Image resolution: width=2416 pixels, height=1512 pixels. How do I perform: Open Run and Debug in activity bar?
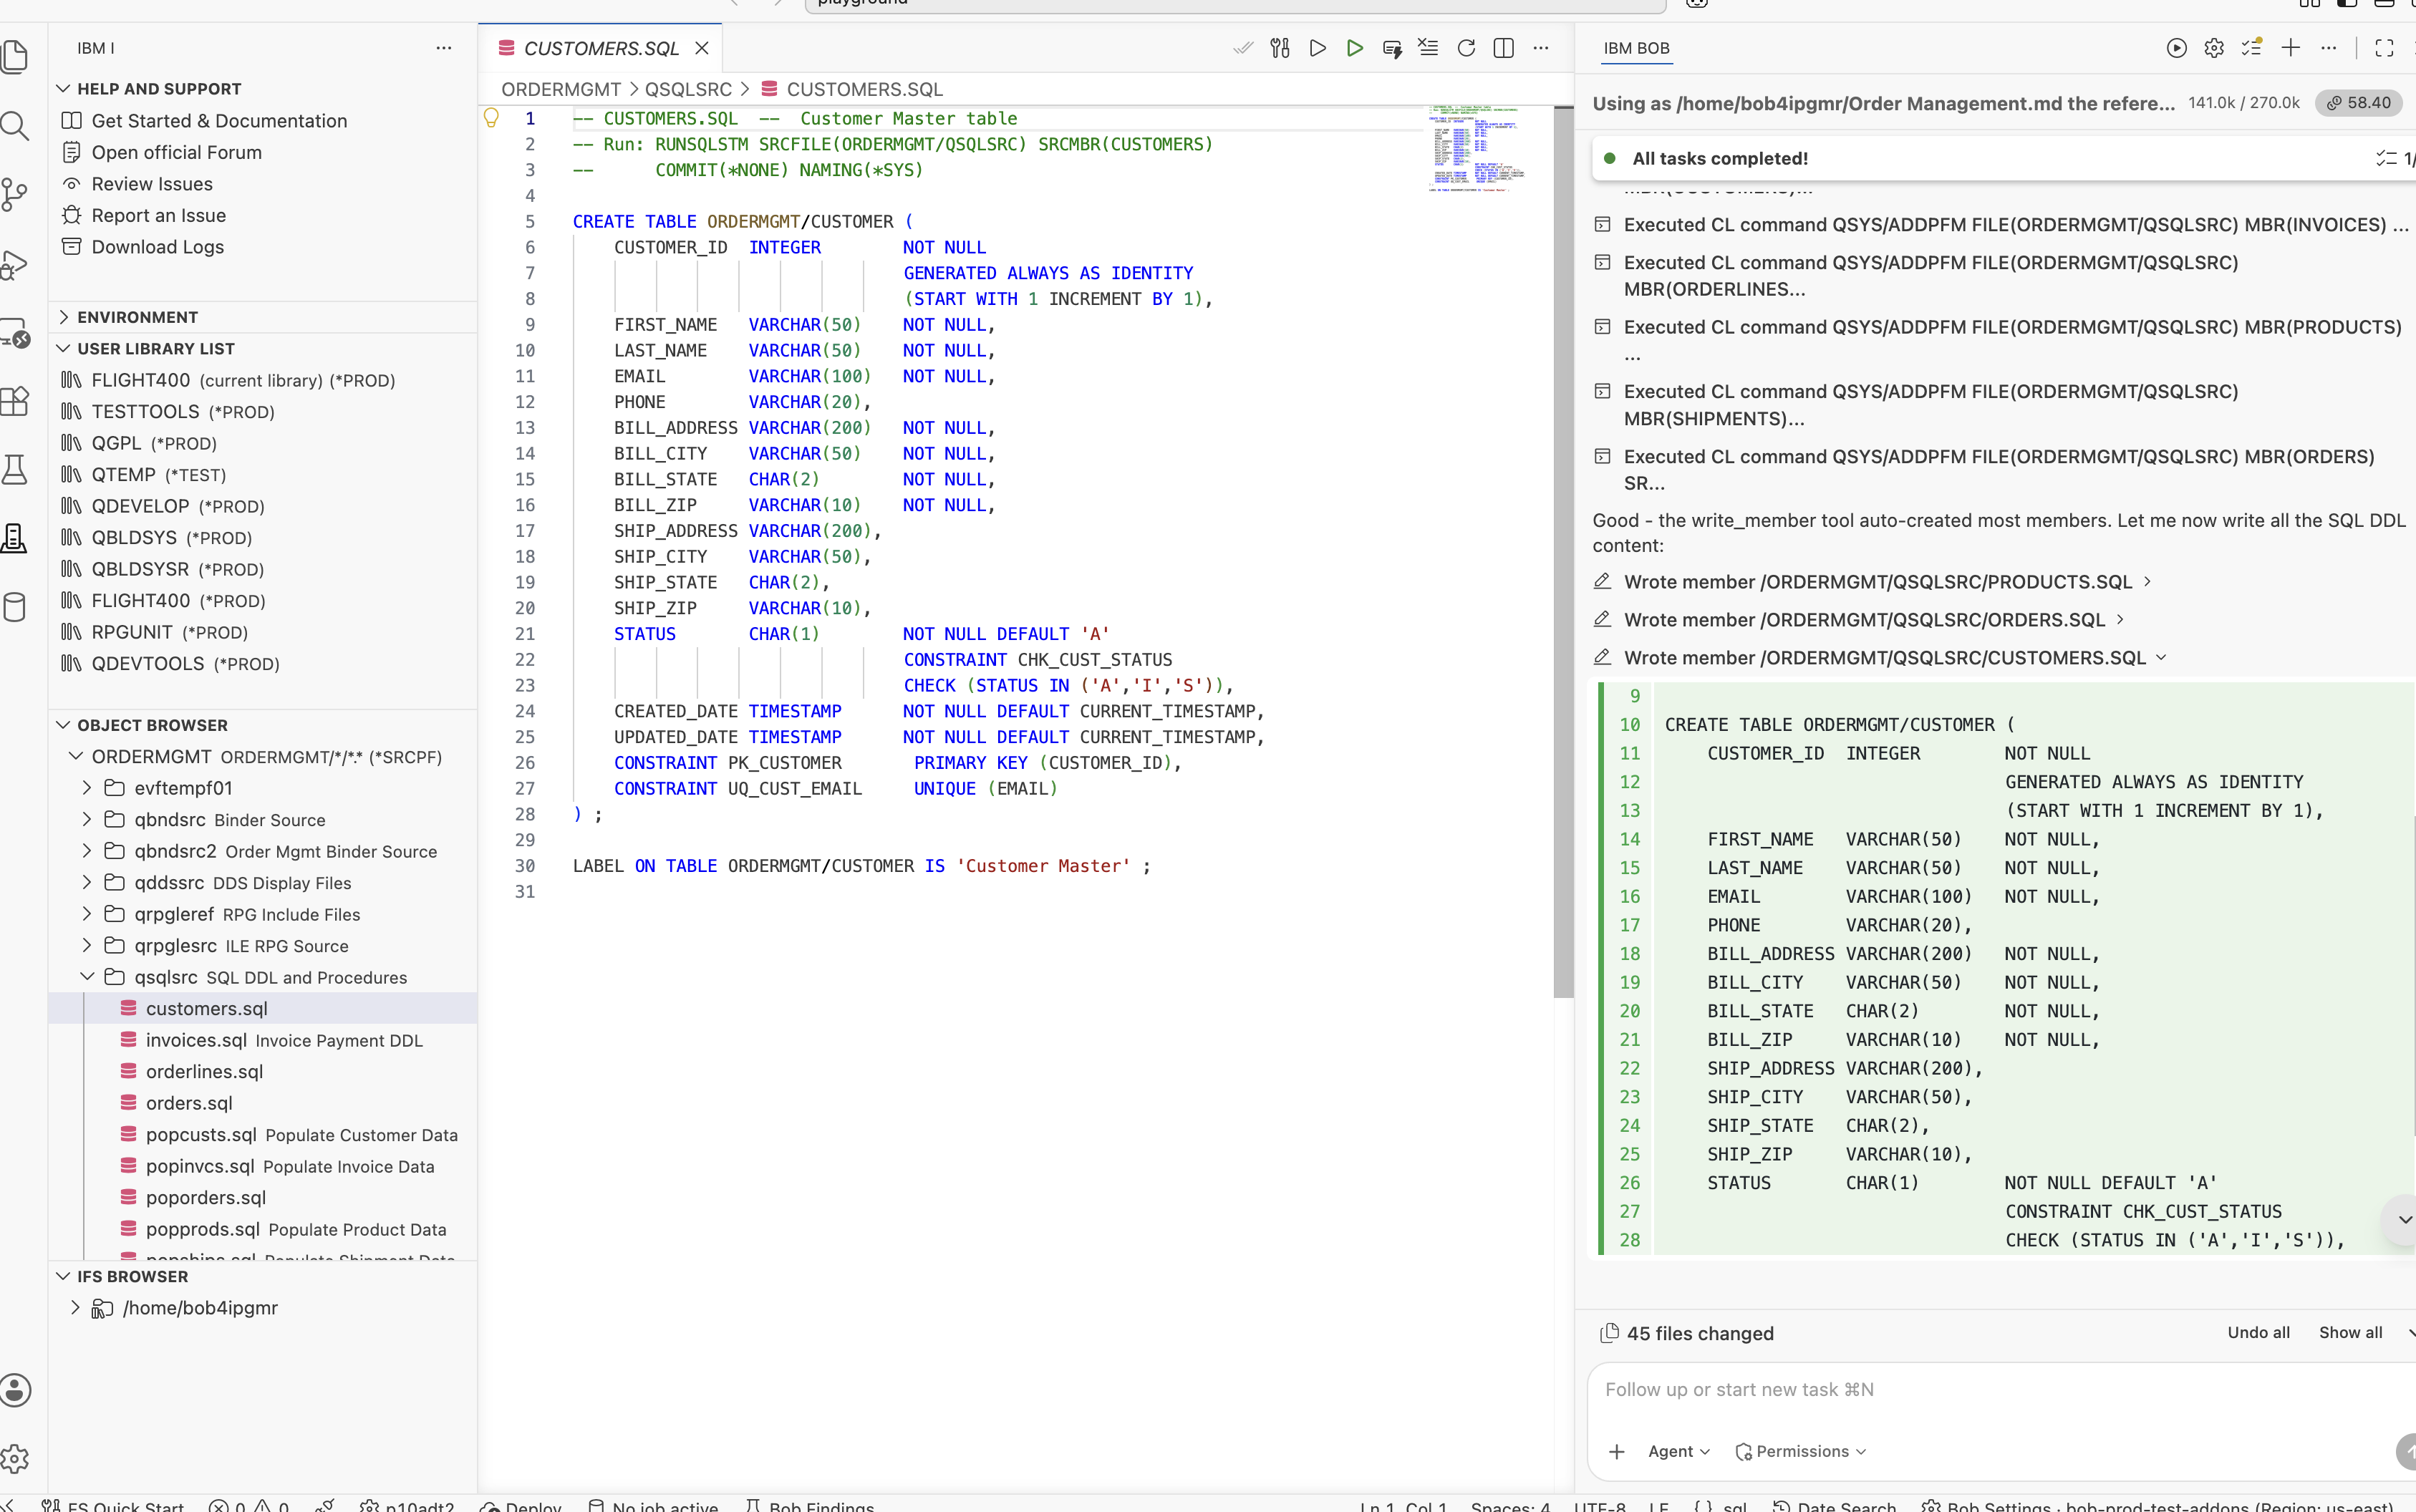point(14,264)
